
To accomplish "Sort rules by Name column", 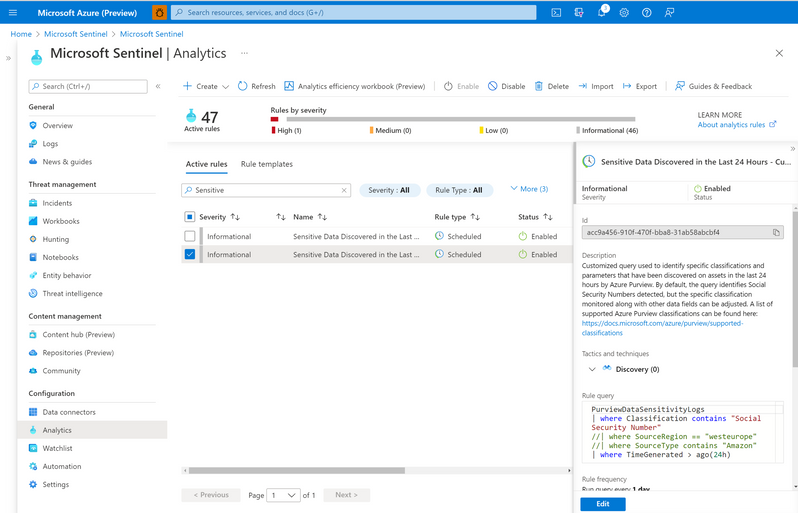I will 310,217.
